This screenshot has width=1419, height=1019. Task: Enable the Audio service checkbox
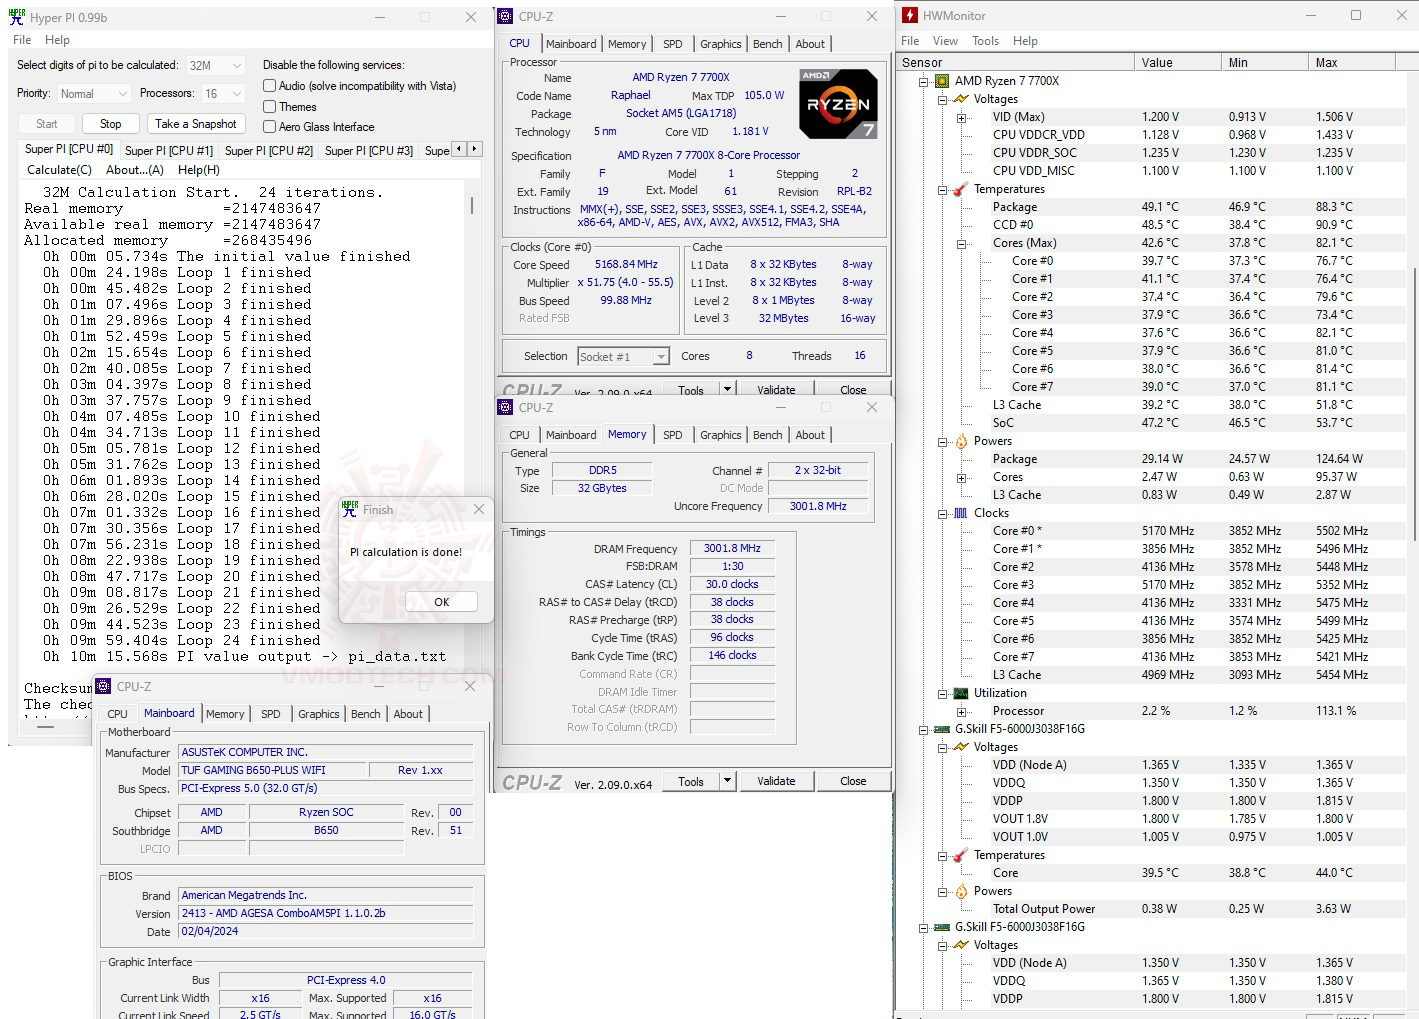click(270, 86)
